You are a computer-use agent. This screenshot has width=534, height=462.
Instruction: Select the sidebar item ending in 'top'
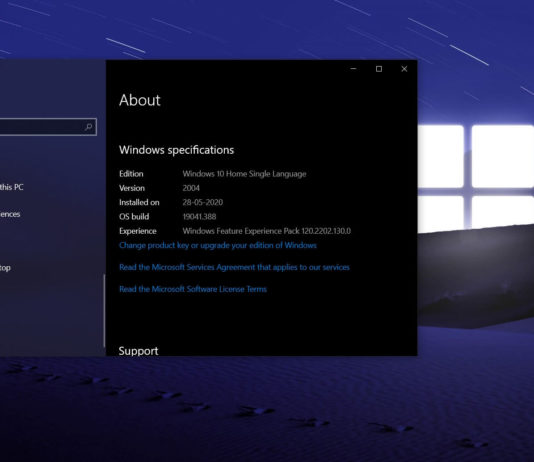[x=5, y=268]
